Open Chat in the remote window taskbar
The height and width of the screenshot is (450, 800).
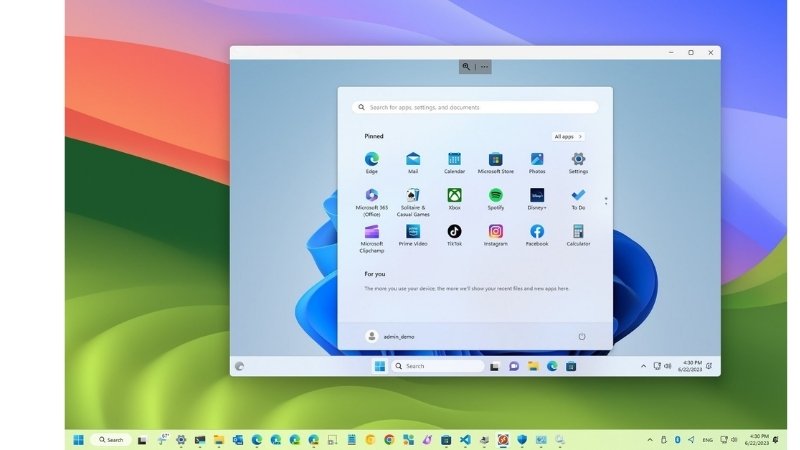(514, 366)
